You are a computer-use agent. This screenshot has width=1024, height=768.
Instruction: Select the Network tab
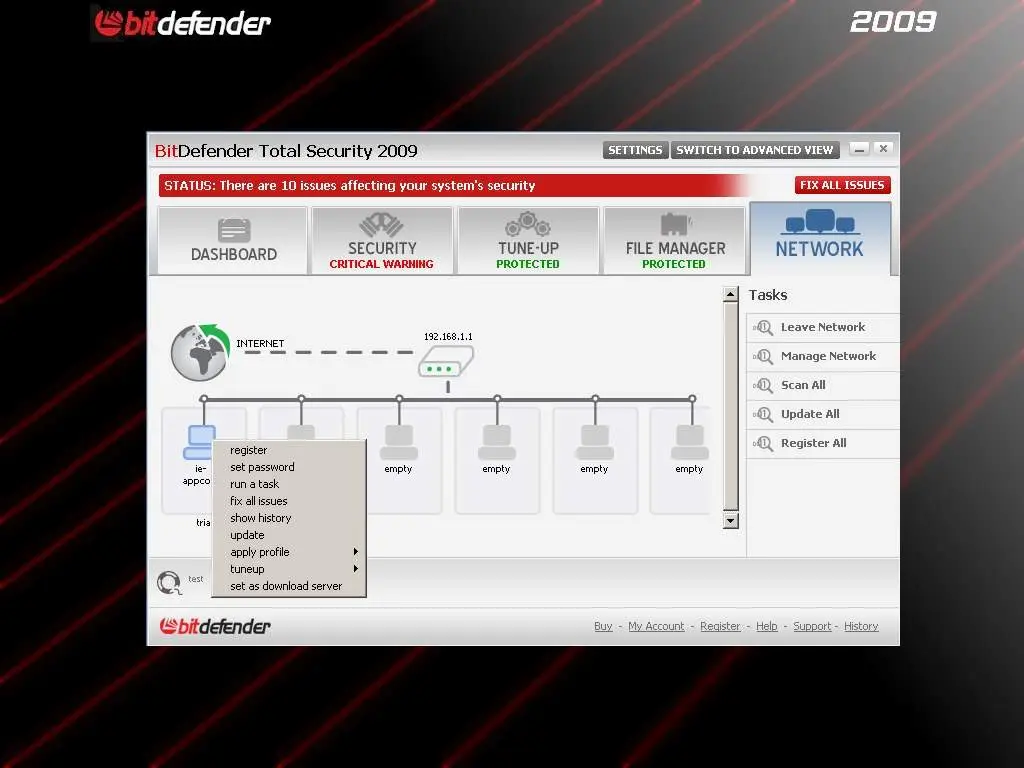pos(820,239)
